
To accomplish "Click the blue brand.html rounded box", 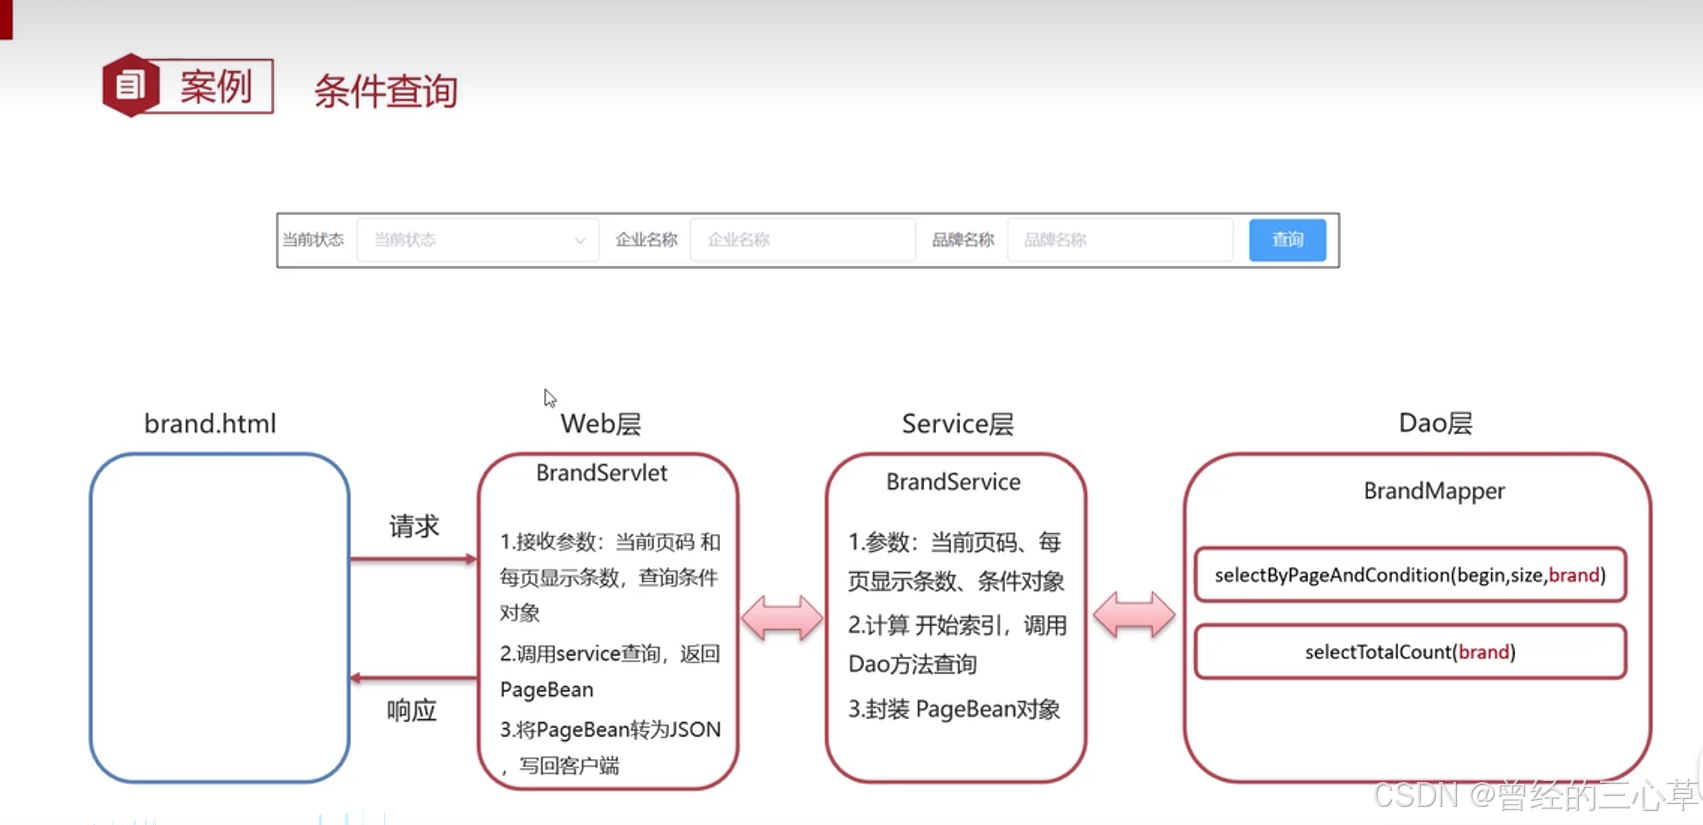I will (x=220, y=618).
